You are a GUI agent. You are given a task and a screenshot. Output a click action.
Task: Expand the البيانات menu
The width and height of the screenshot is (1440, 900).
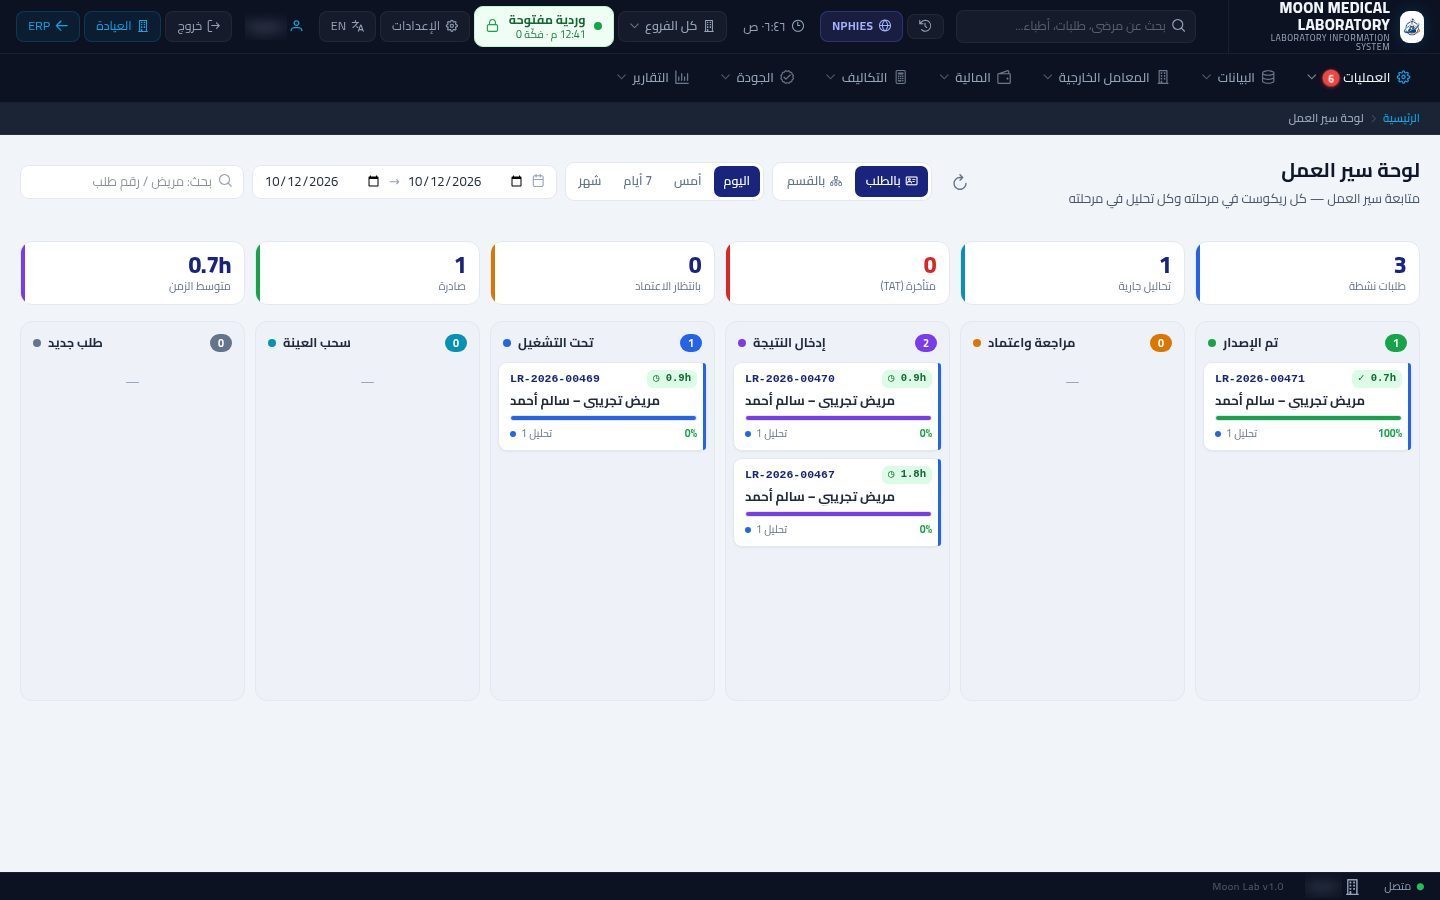(1238, 78)
